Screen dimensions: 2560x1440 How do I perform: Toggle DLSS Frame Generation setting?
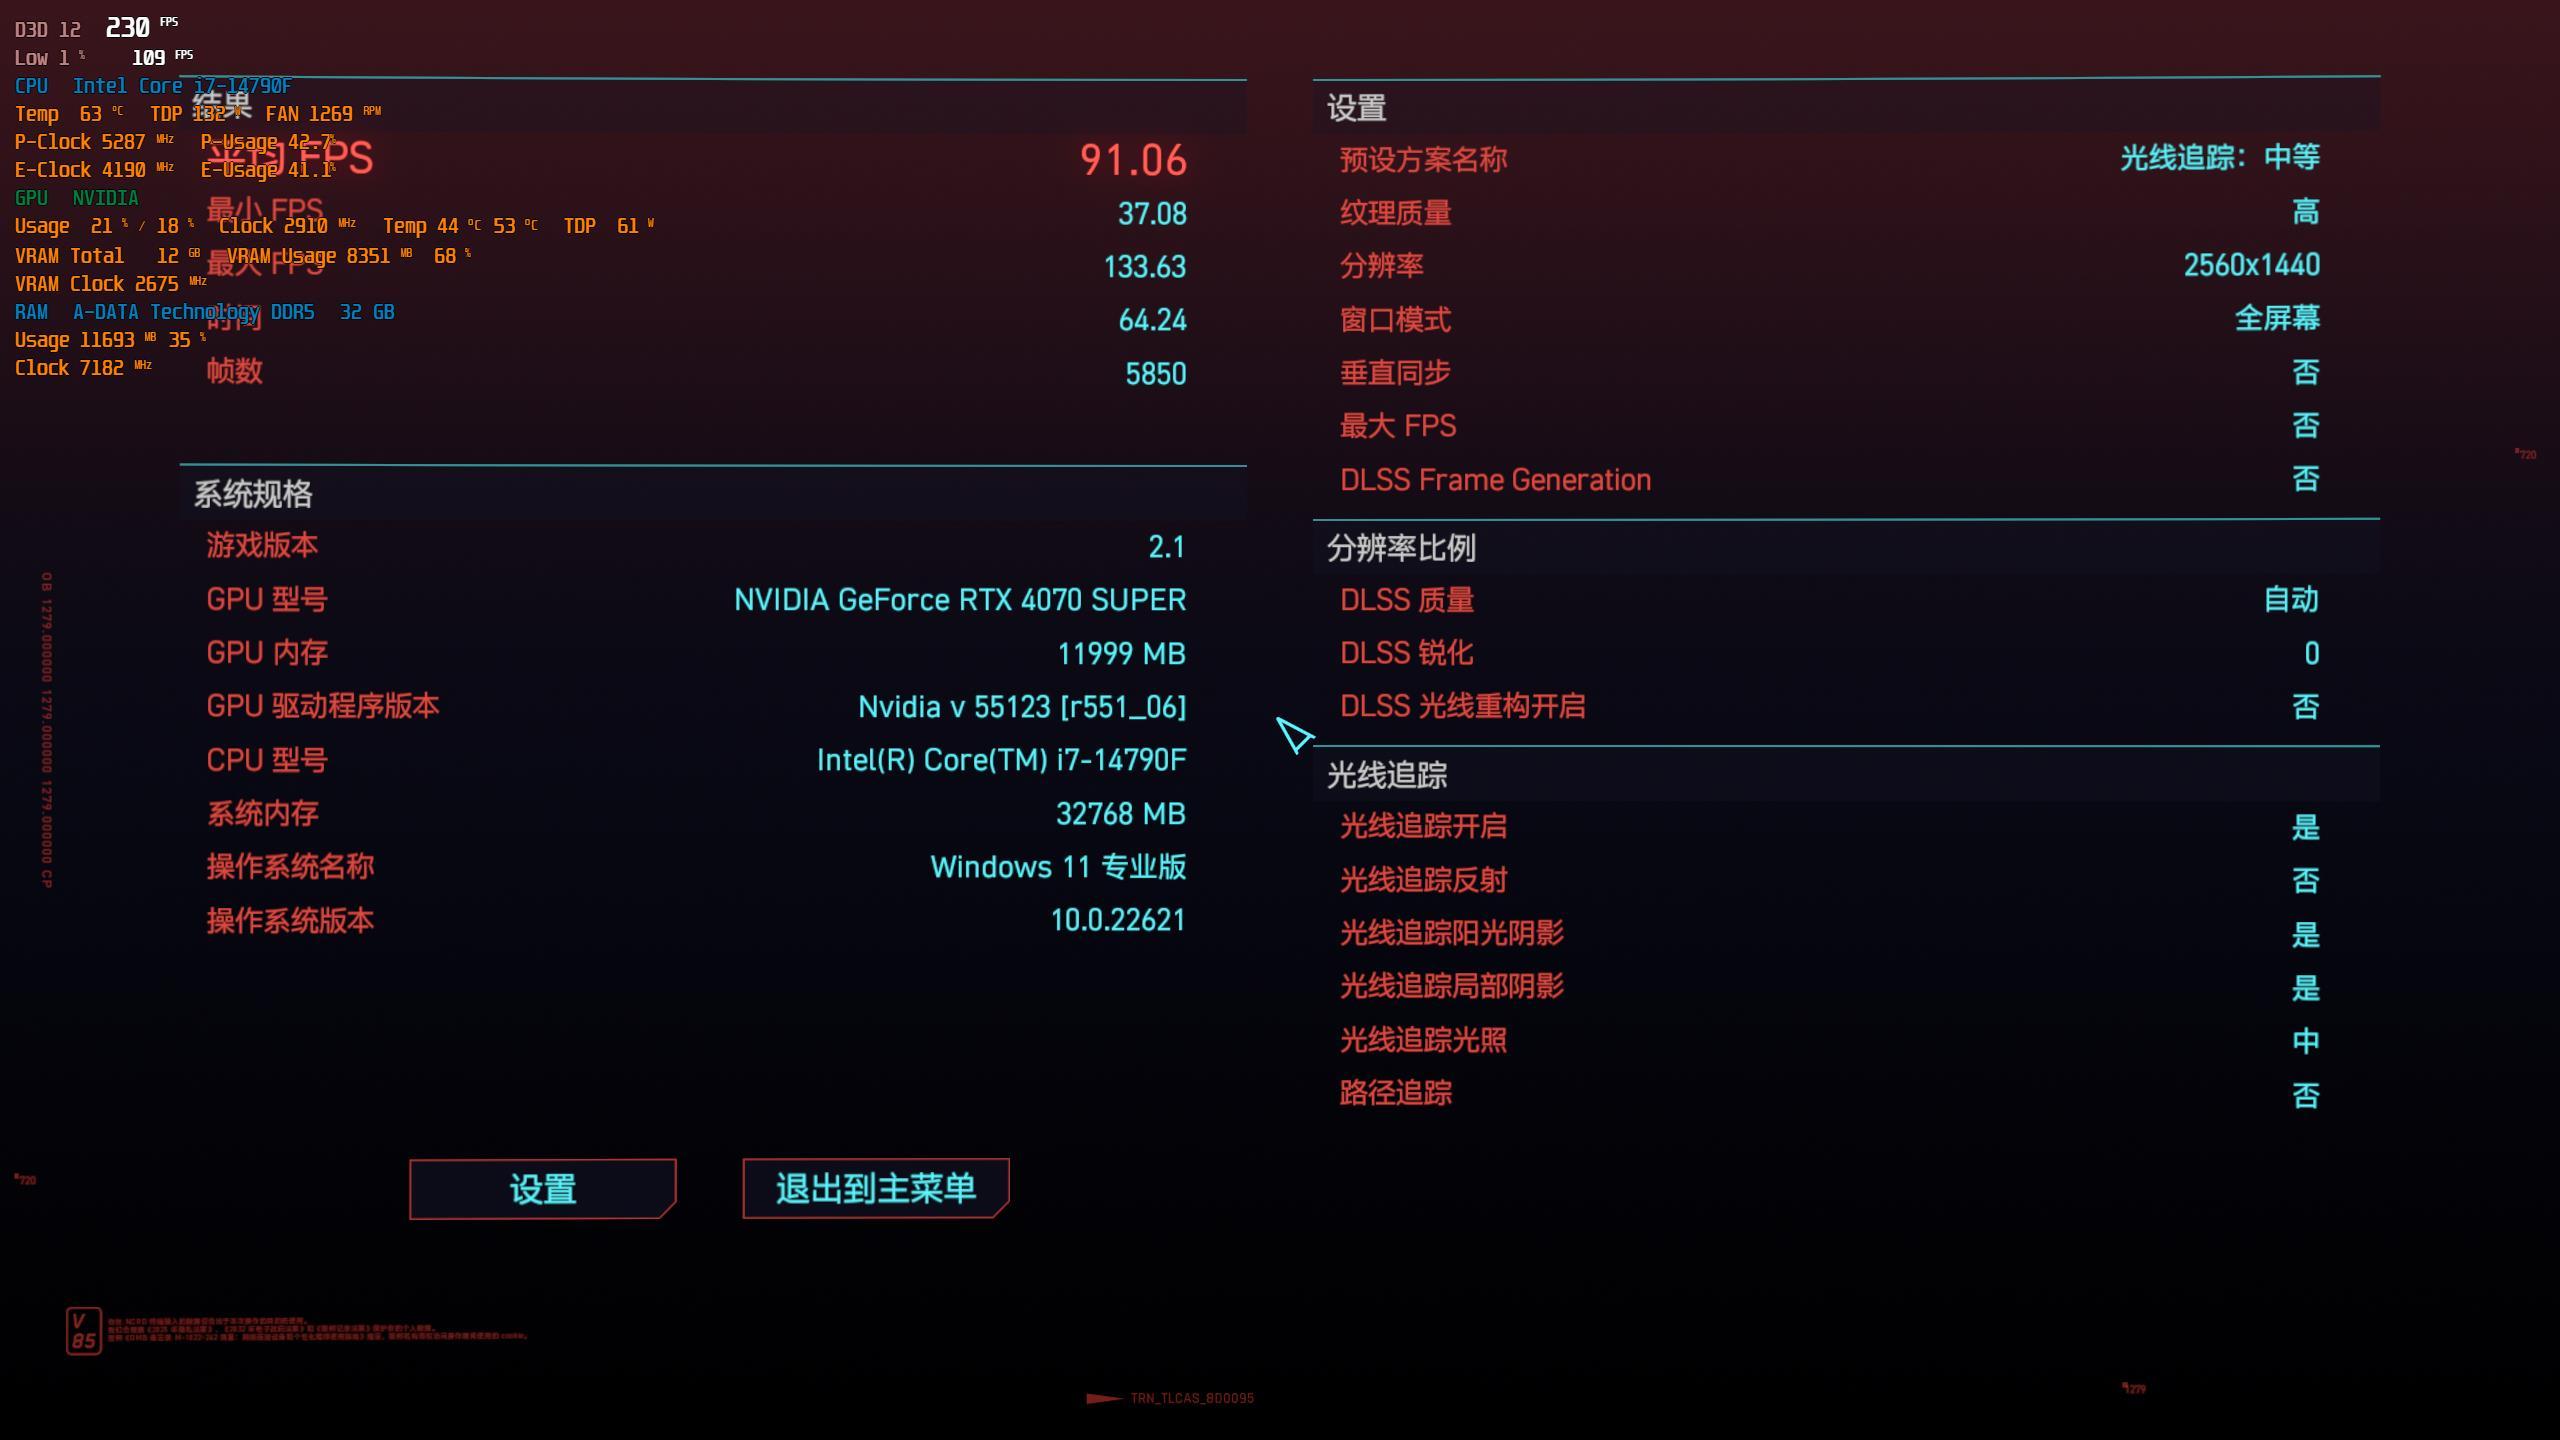coord(2307,478)
